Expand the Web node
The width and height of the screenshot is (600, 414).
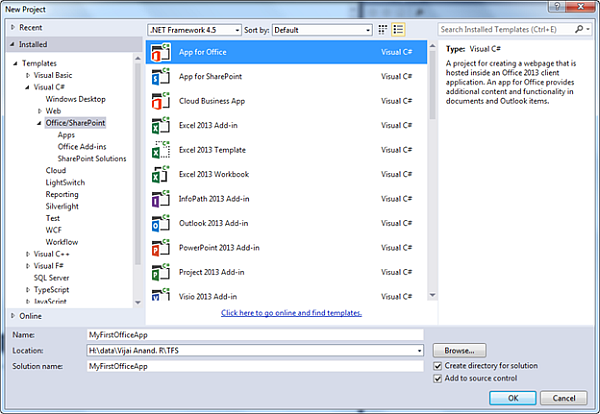click(39, 111)
